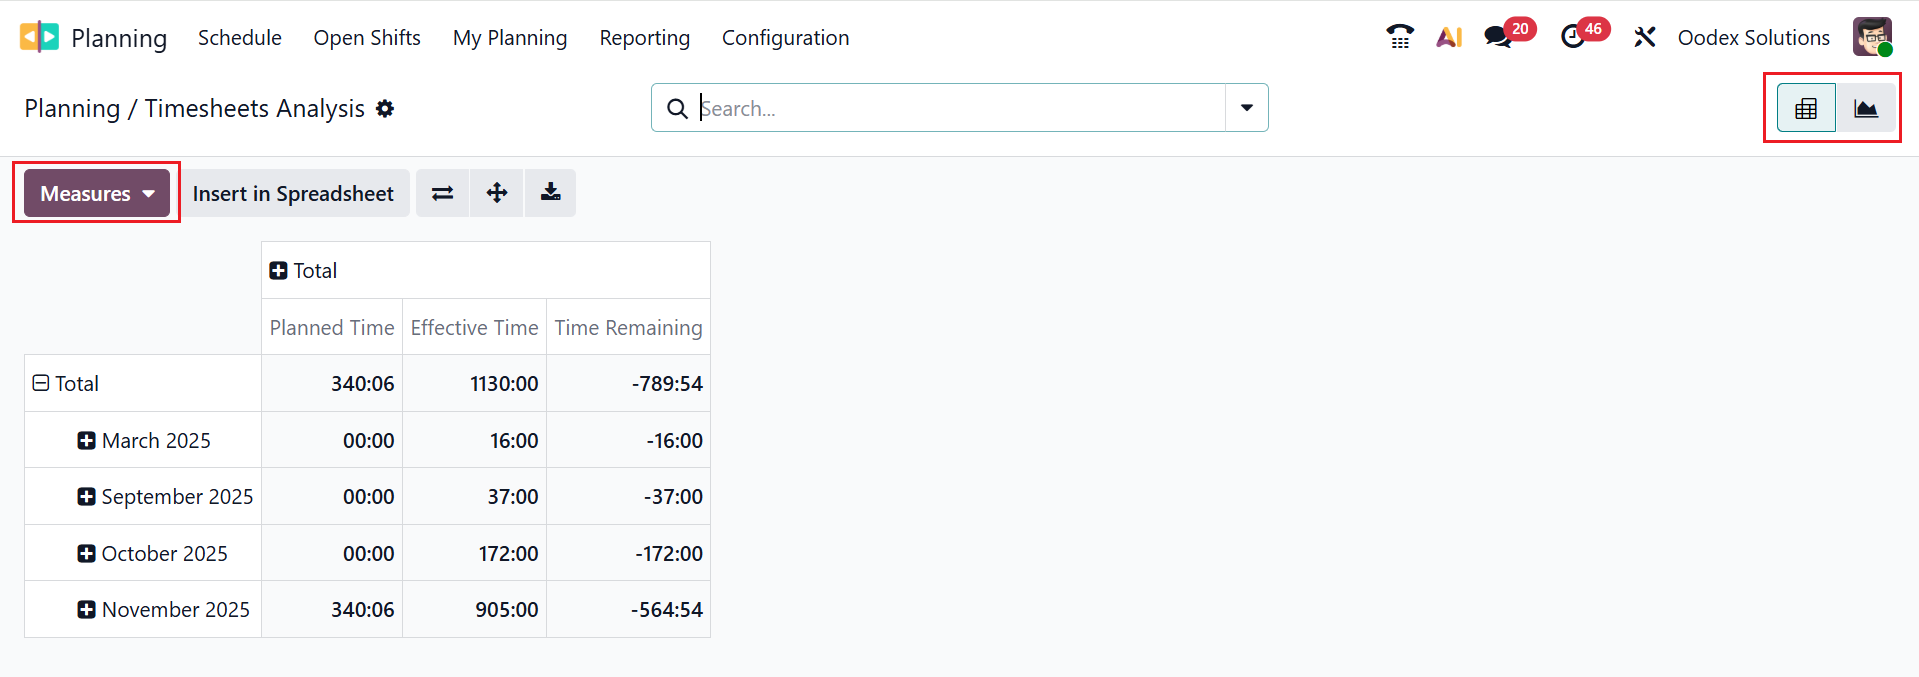Open the debug tools icon
Image resolution: width=1919 pixels, height=677 pixels.
coord(1645,37)
